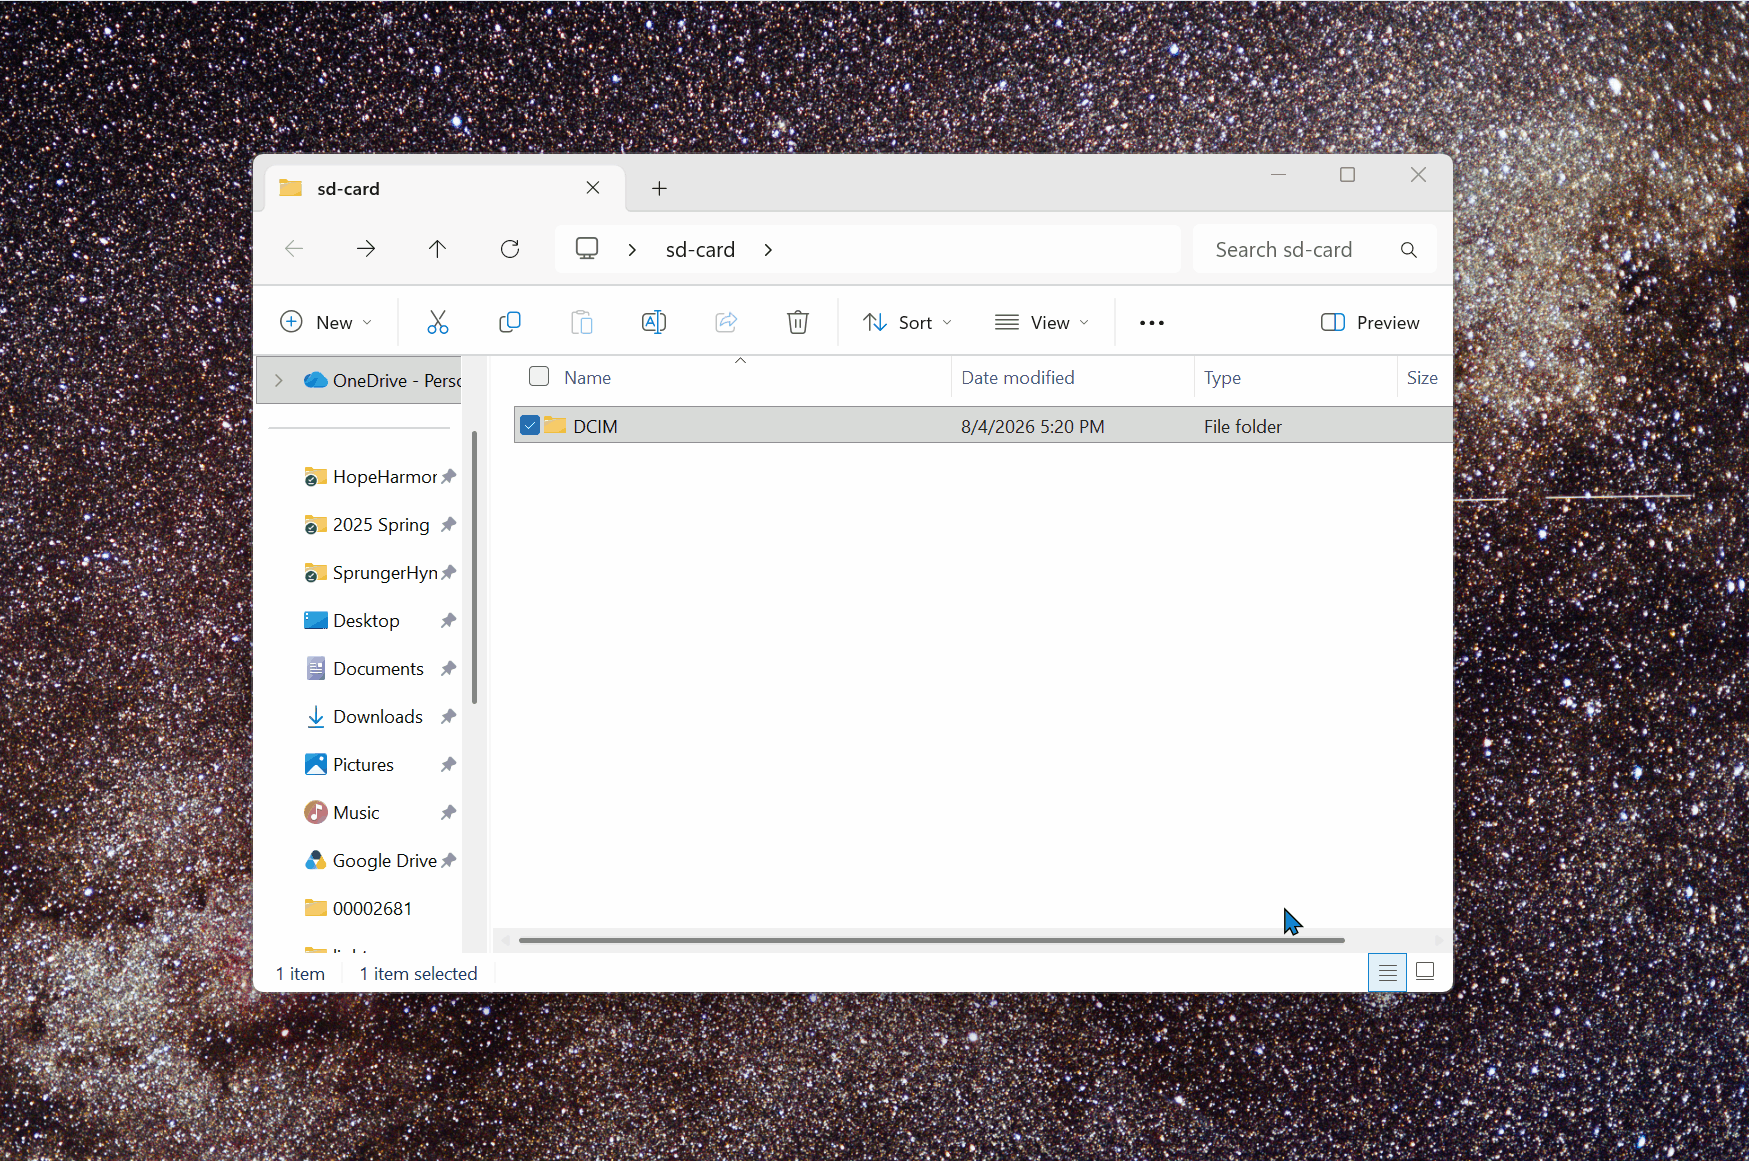Click the Paste clipboard icon
Screen dimensions: 1749x1161
(582, 322)
